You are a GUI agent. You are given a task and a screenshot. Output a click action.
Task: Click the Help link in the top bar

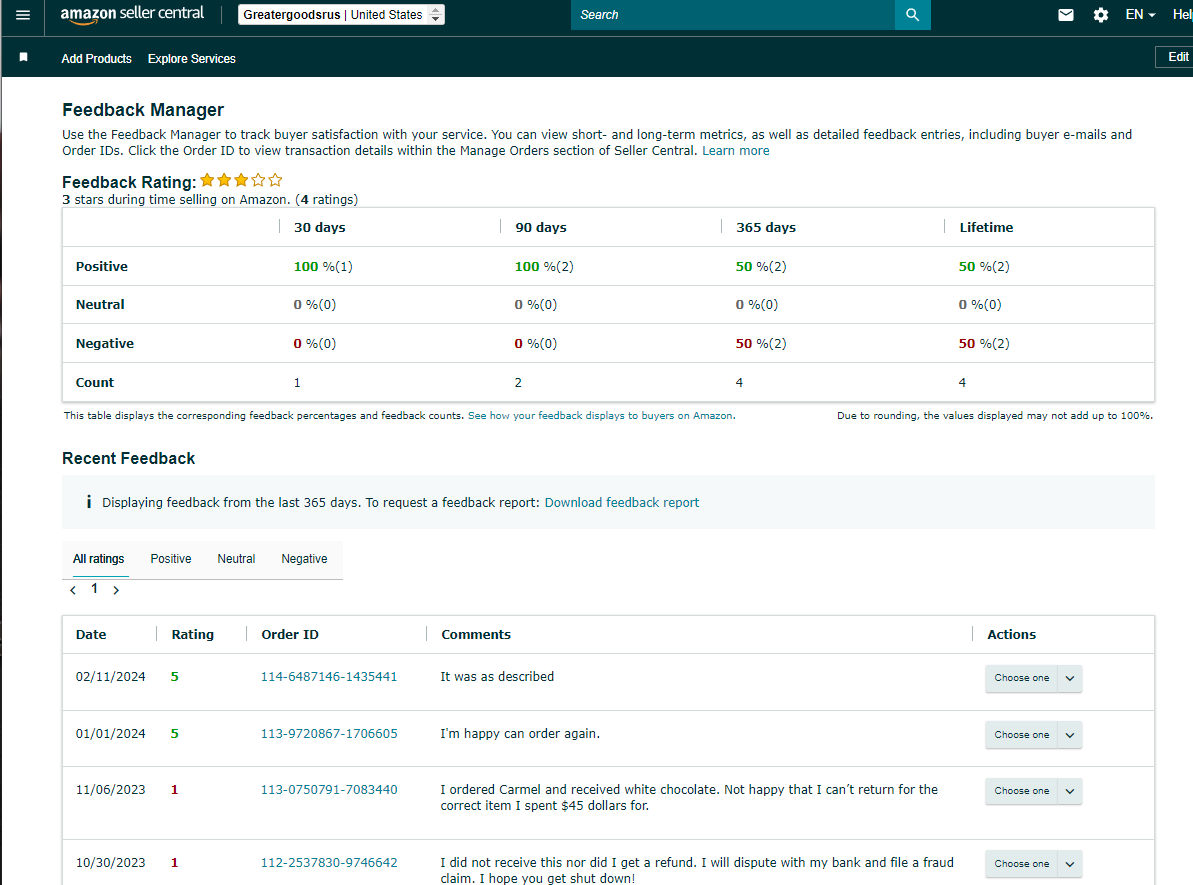(1182, 14)
